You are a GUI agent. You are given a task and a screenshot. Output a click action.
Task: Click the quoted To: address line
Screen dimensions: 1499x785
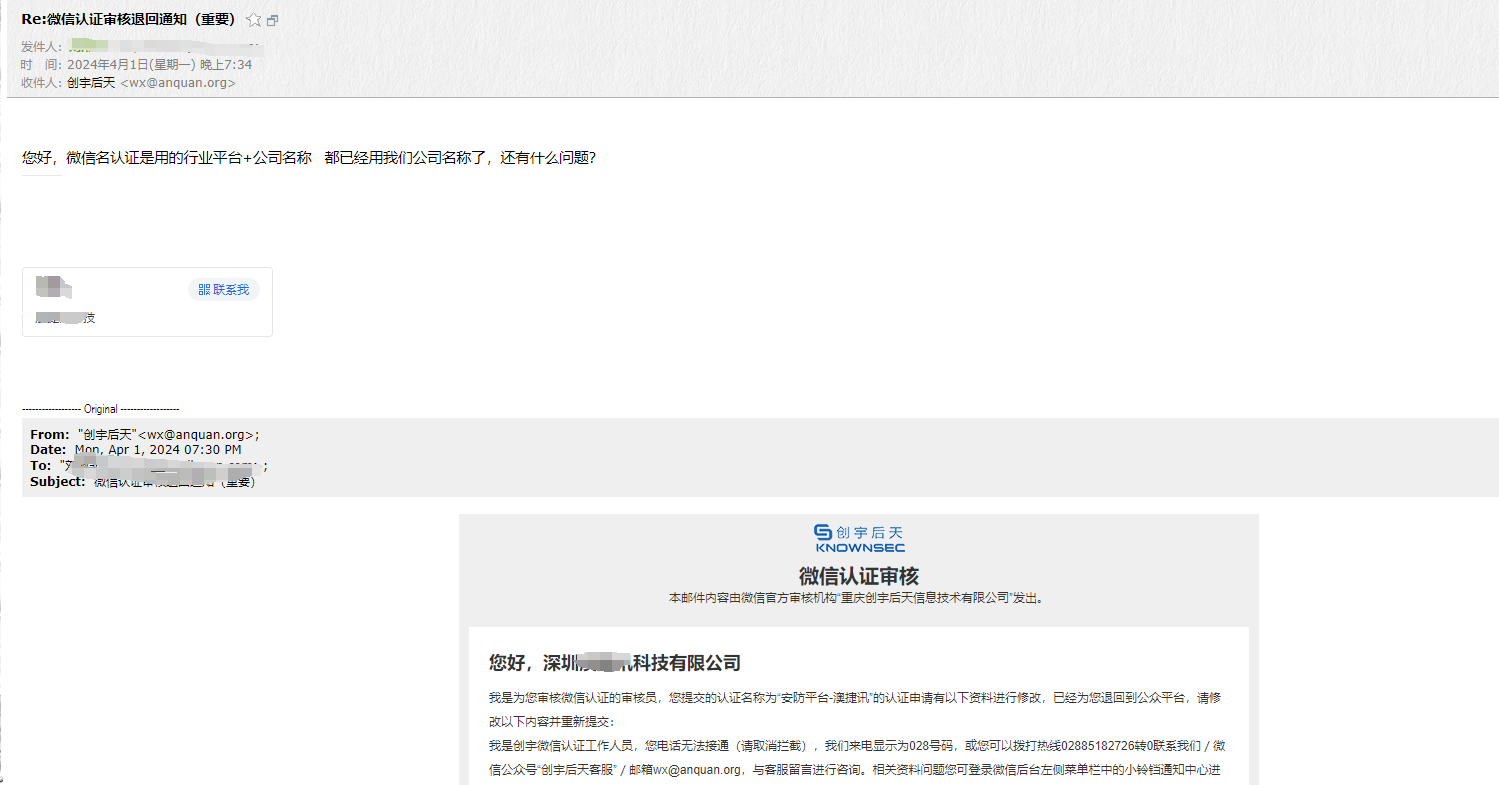[149, 466]
